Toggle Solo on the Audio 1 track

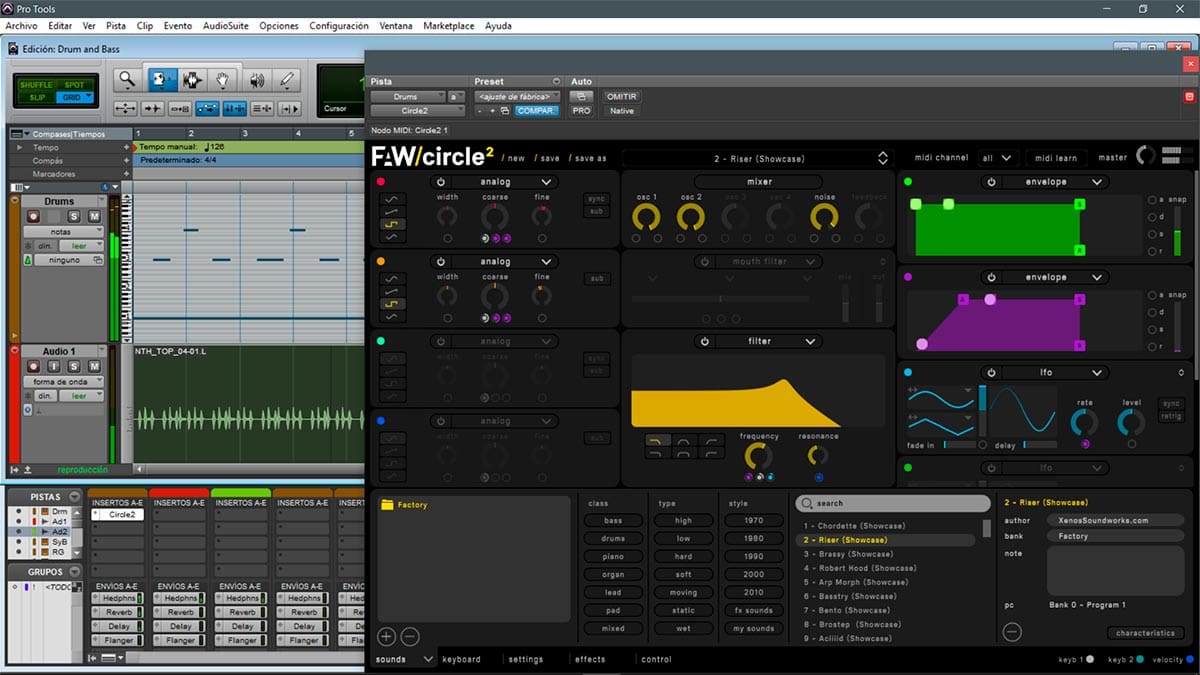(x=74, y=366)
